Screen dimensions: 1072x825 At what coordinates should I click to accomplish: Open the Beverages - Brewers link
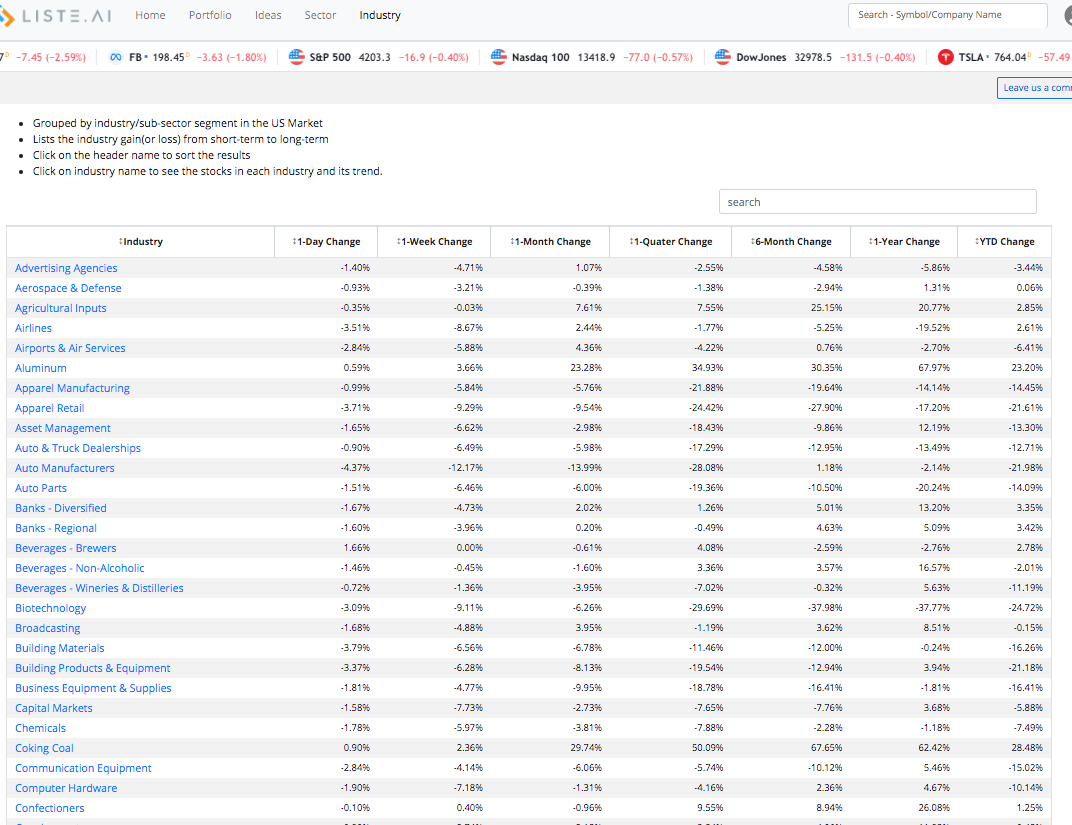(66, 547)
